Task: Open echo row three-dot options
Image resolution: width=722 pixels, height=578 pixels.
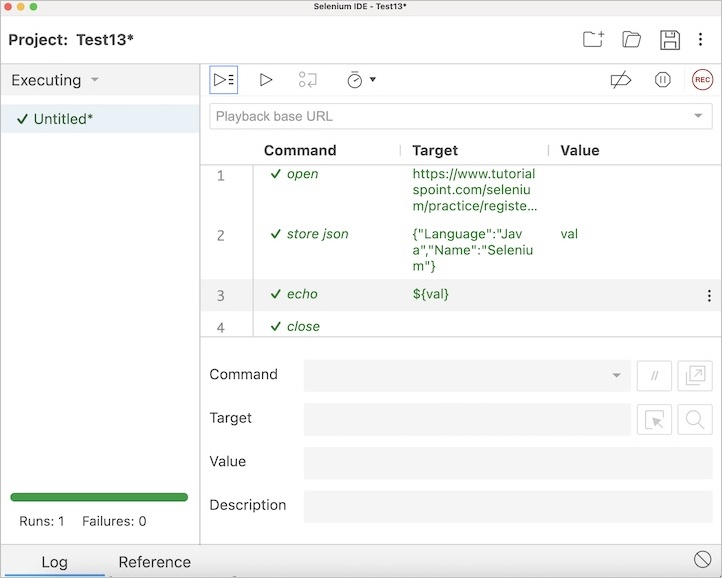Action: [x=709, y=295]
